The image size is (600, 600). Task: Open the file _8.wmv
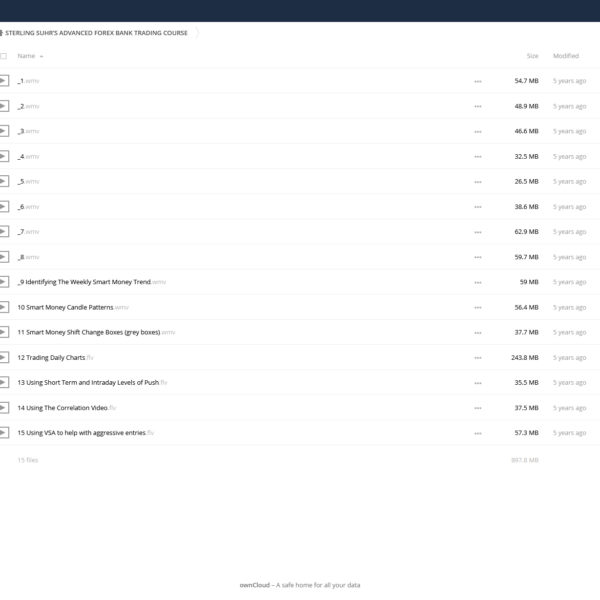coord(28,257)
